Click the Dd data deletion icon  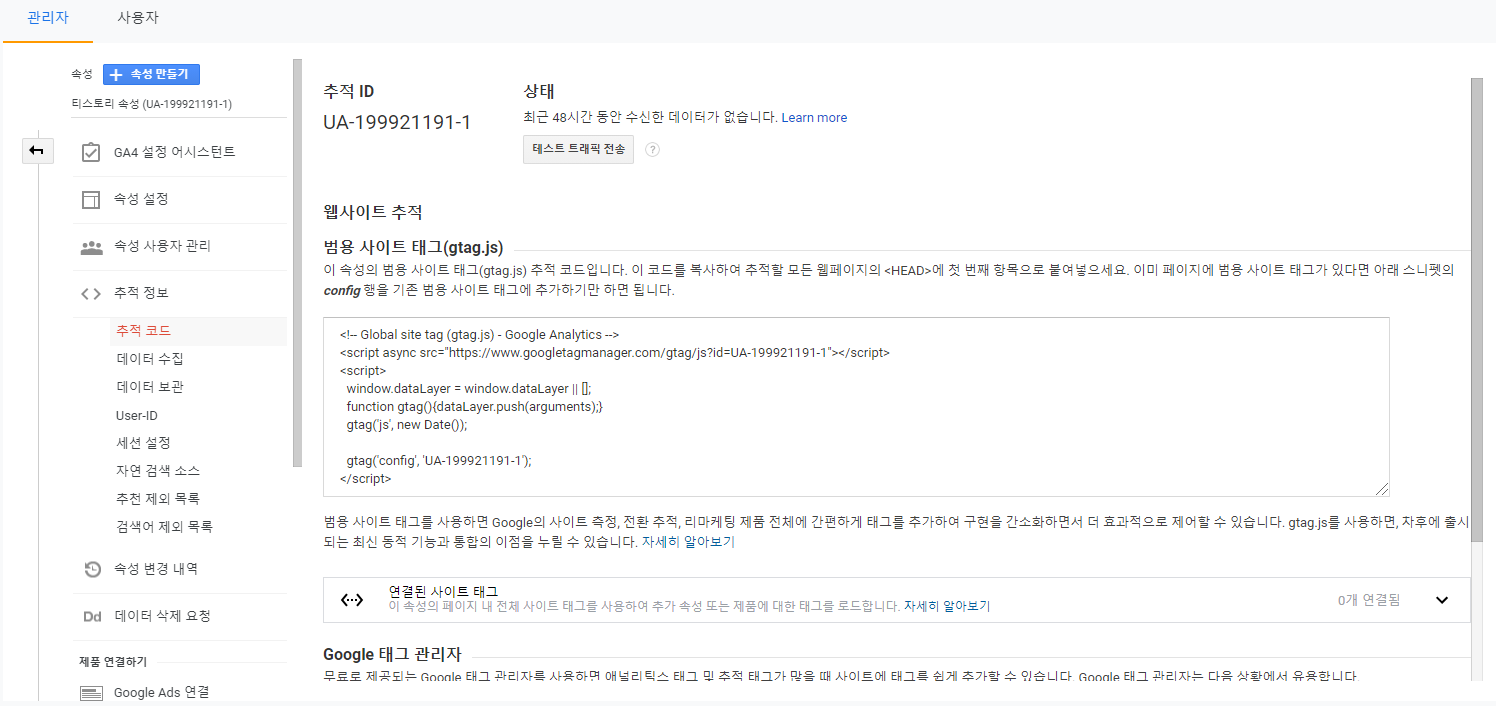pyautogui.click(x=92, y=616)
